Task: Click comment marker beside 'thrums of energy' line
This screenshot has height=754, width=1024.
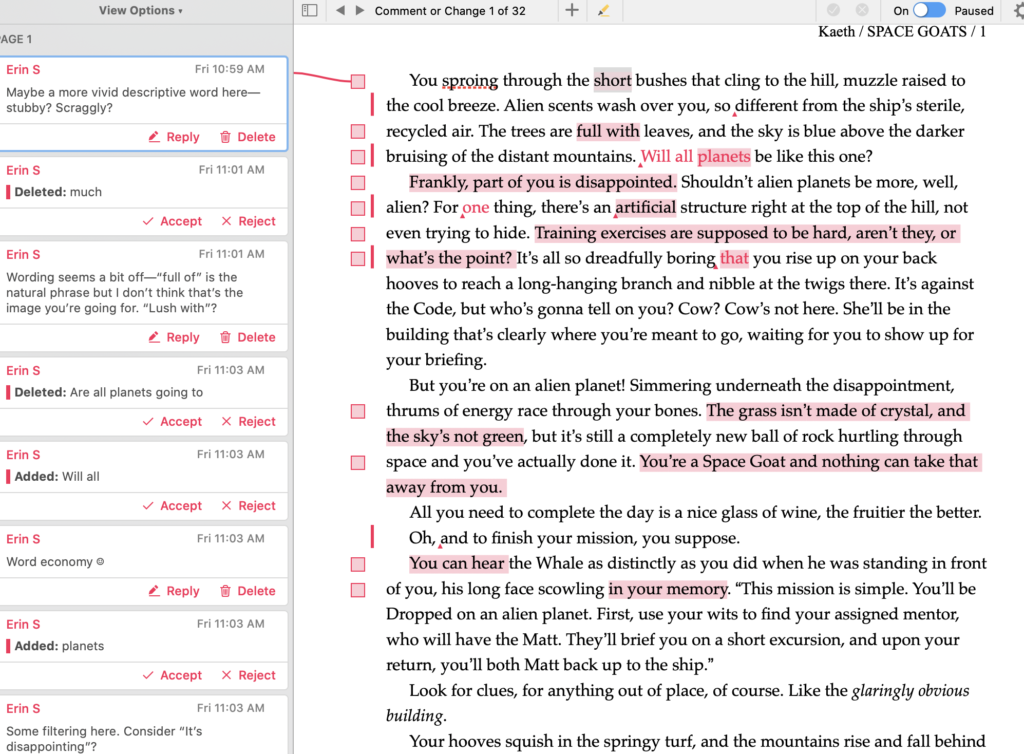Action: click(358, 411)
